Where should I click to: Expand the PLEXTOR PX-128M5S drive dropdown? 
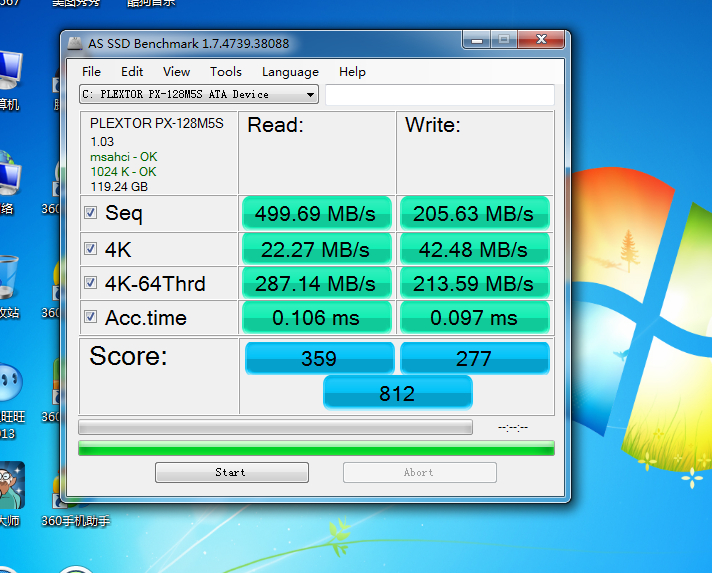click(199, 94)
